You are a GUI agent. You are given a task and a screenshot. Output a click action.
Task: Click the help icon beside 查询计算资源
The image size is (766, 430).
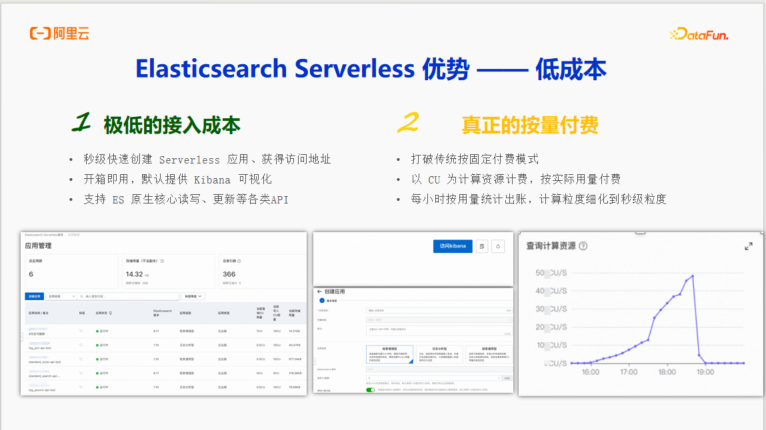click(x=583, y=246)
